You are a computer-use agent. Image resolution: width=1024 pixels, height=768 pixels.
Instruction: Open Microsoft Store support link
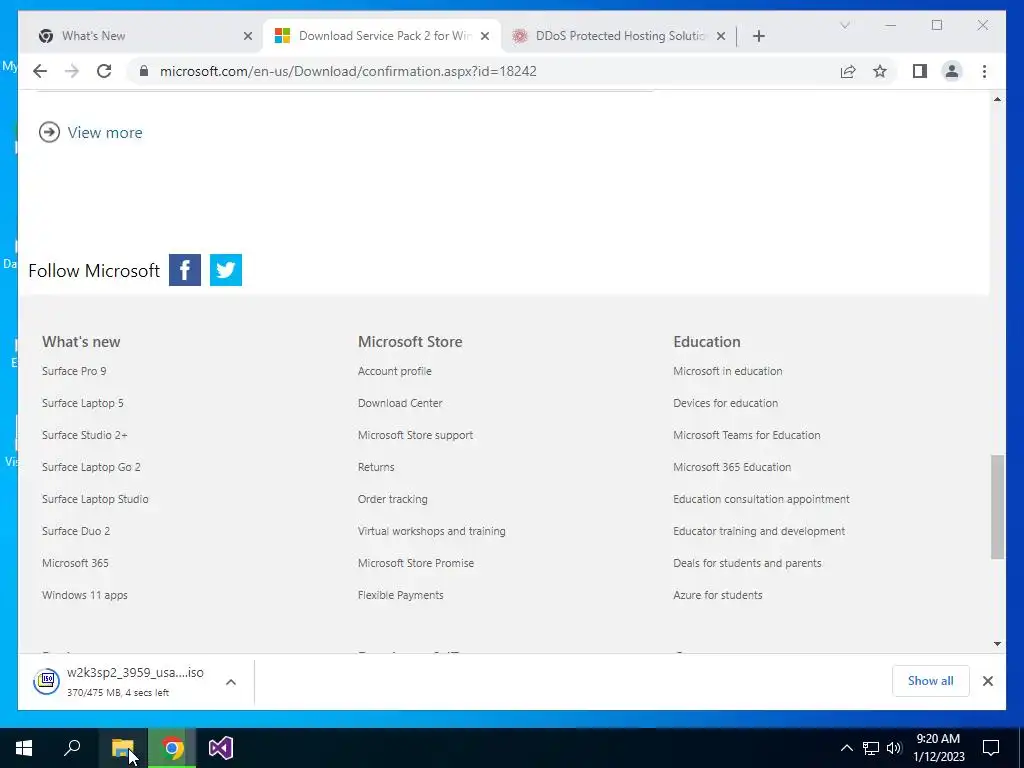pyautogui.click(x=415, y=435)
